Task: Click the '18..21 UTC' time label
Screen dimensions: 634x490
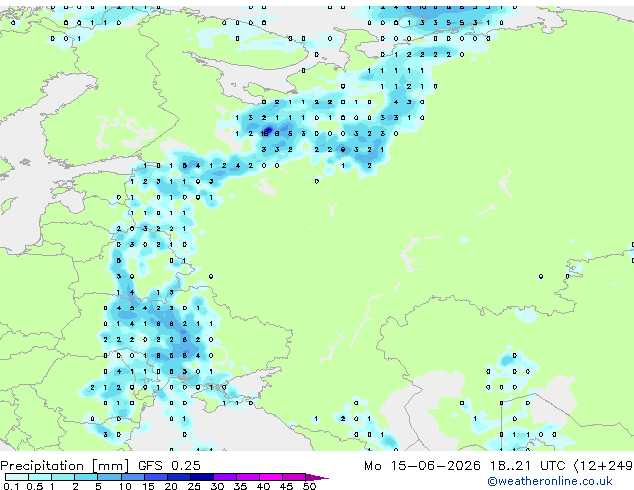Action: click(527, 466)
